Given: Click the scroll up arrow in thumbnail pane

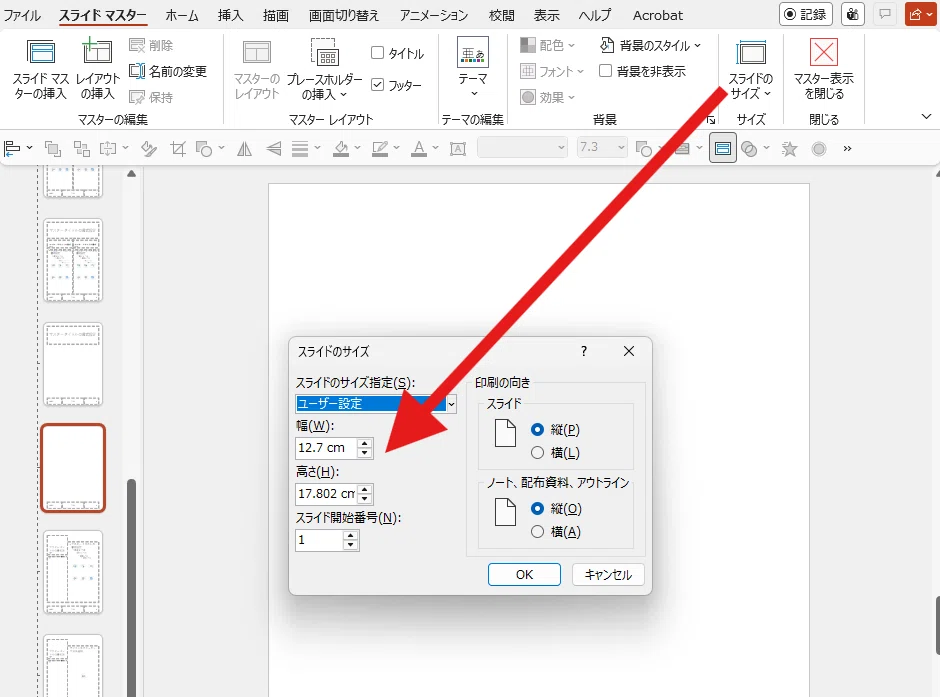Looking at the screenshot, I should [131, 174].
